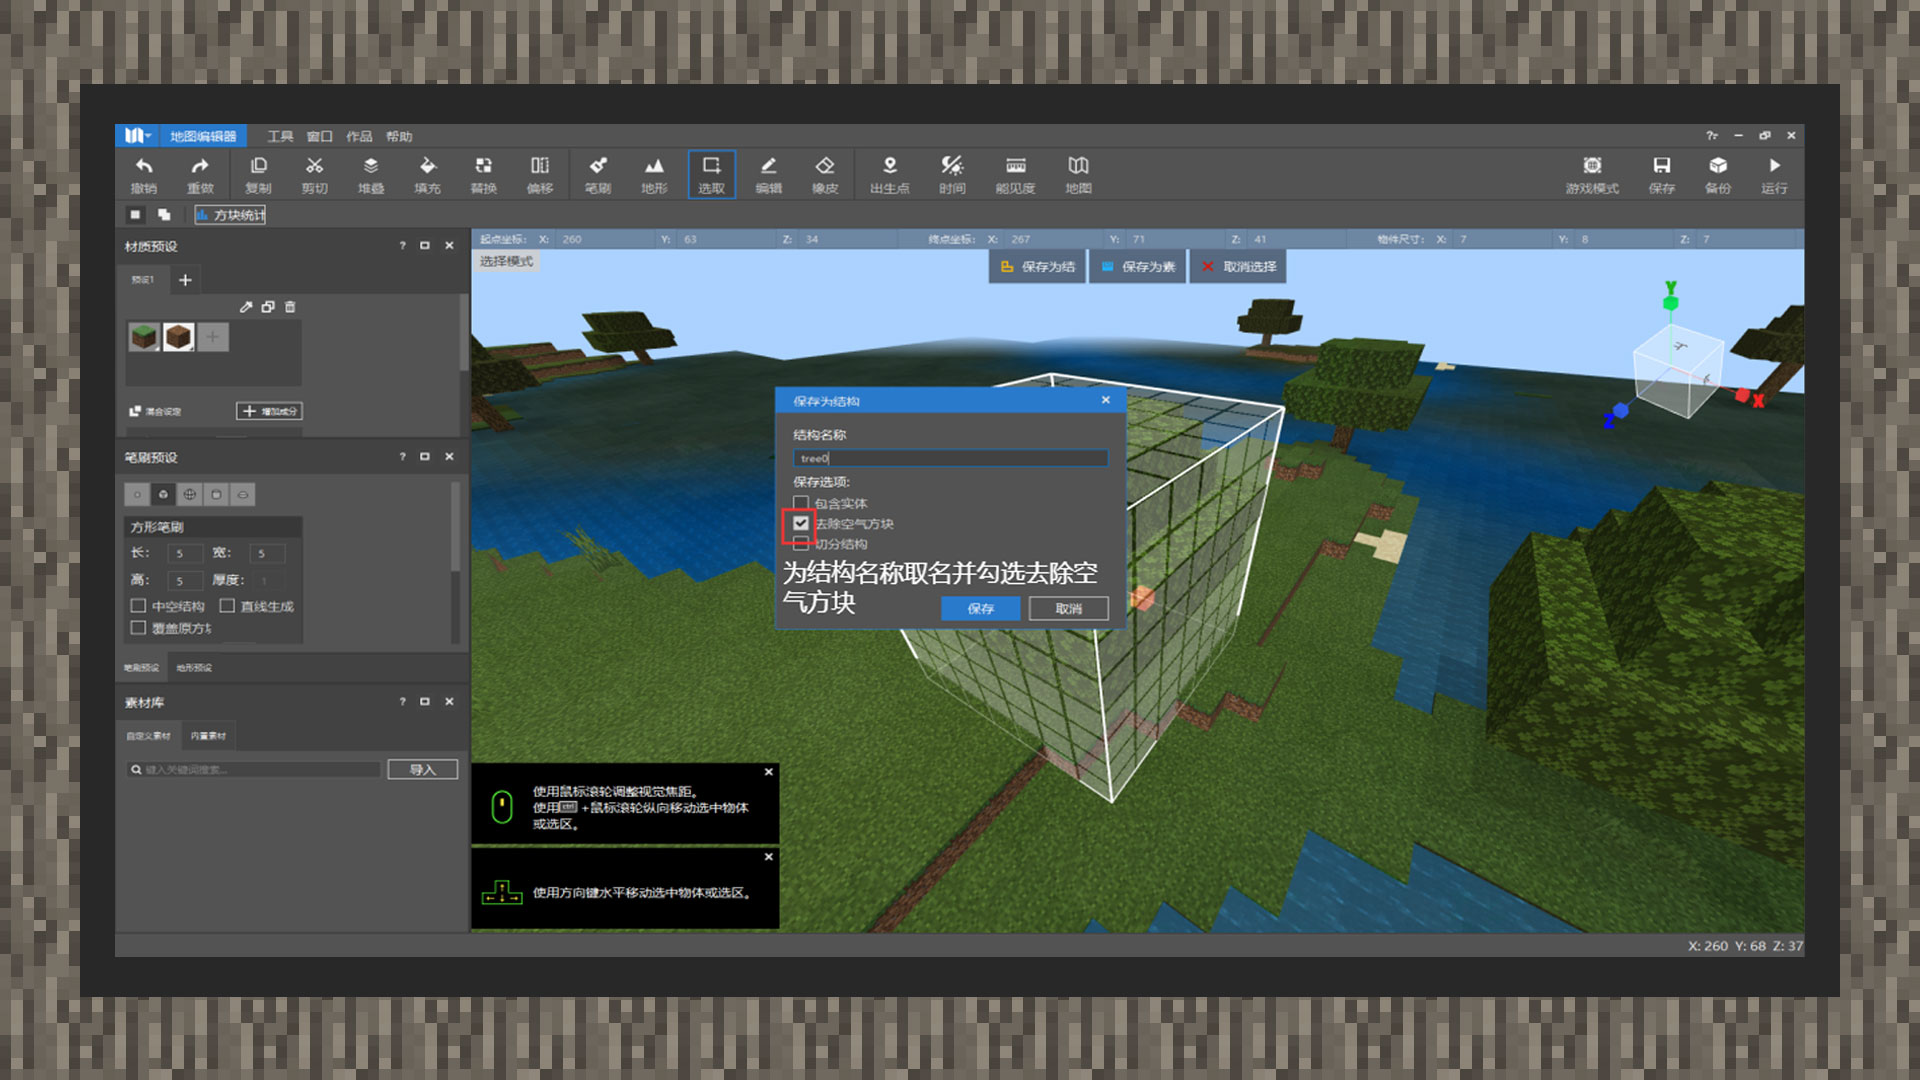The height and width of the screenshot is (1080, 1920).
Task: Open the Time (时间) setting
Action: (x=952, y=174)
